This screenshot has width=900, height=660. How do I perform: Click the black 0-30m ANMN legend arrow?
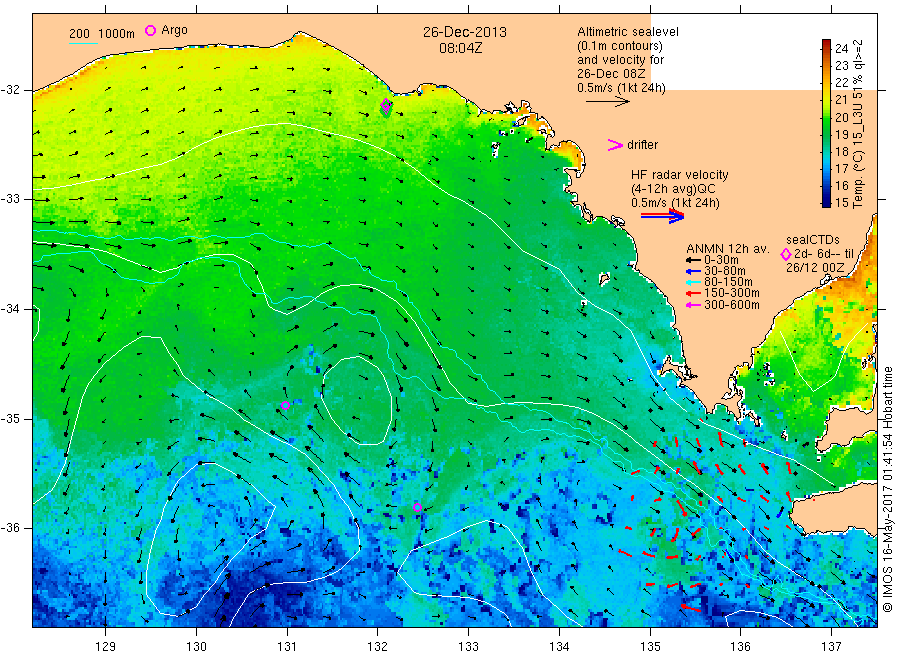(693, 260)
